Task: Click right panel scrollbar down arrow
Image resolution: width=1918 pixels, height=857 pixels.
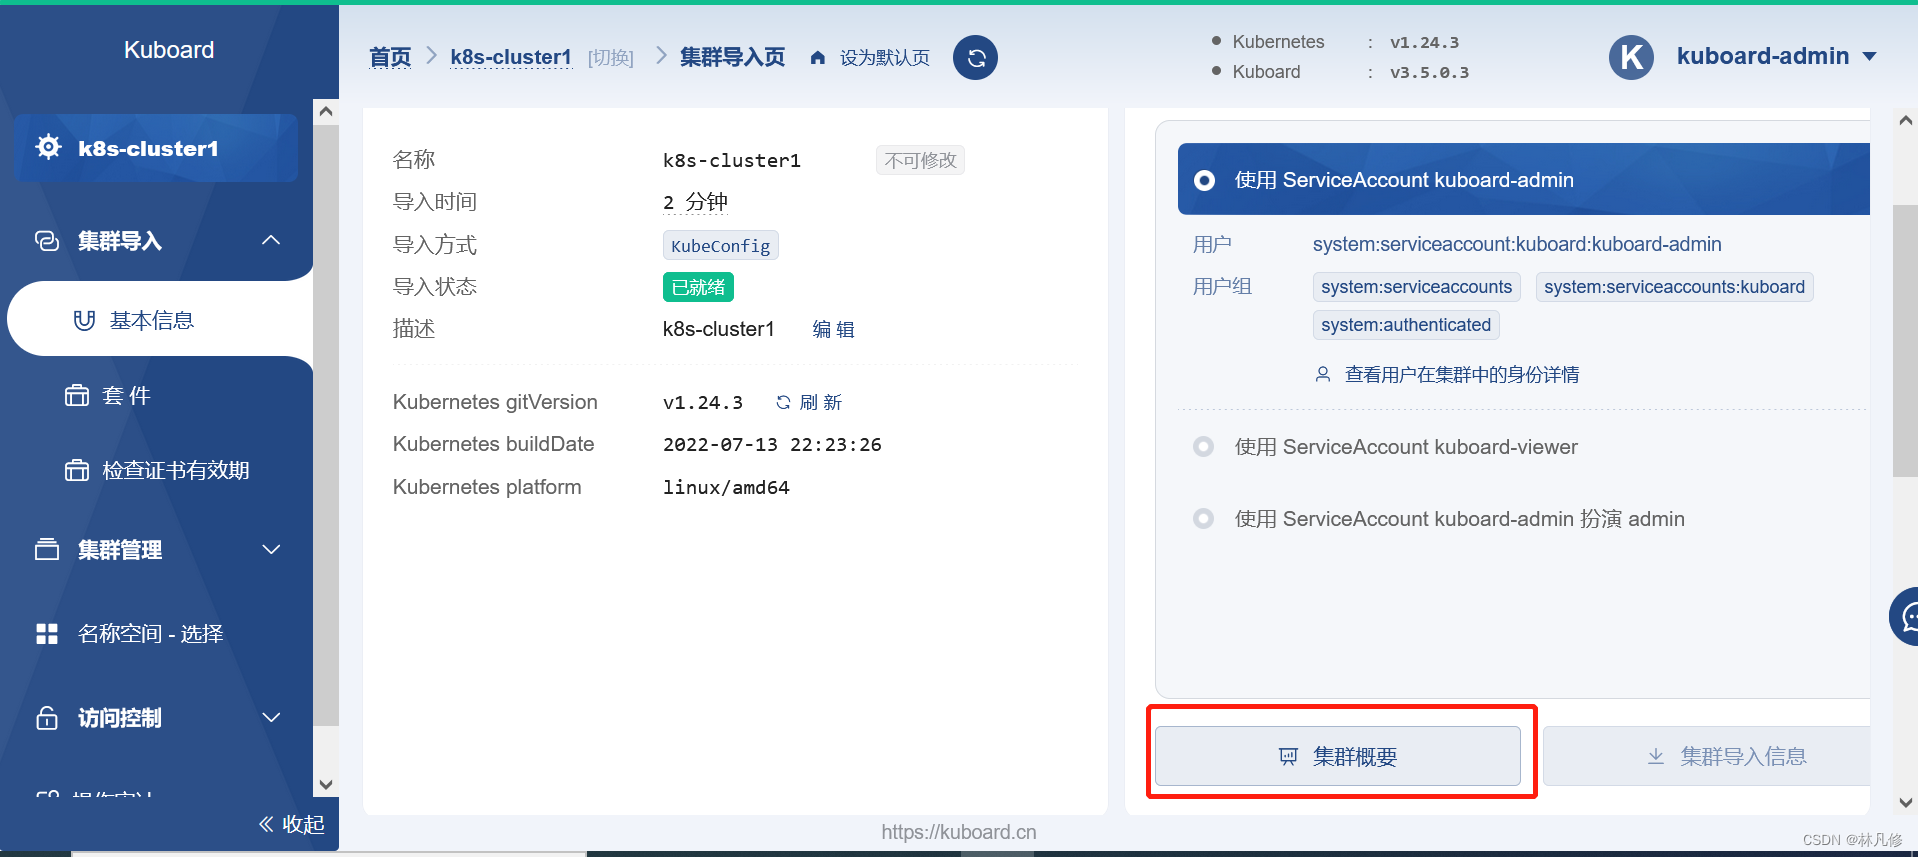Action: tap(1905, 802)
